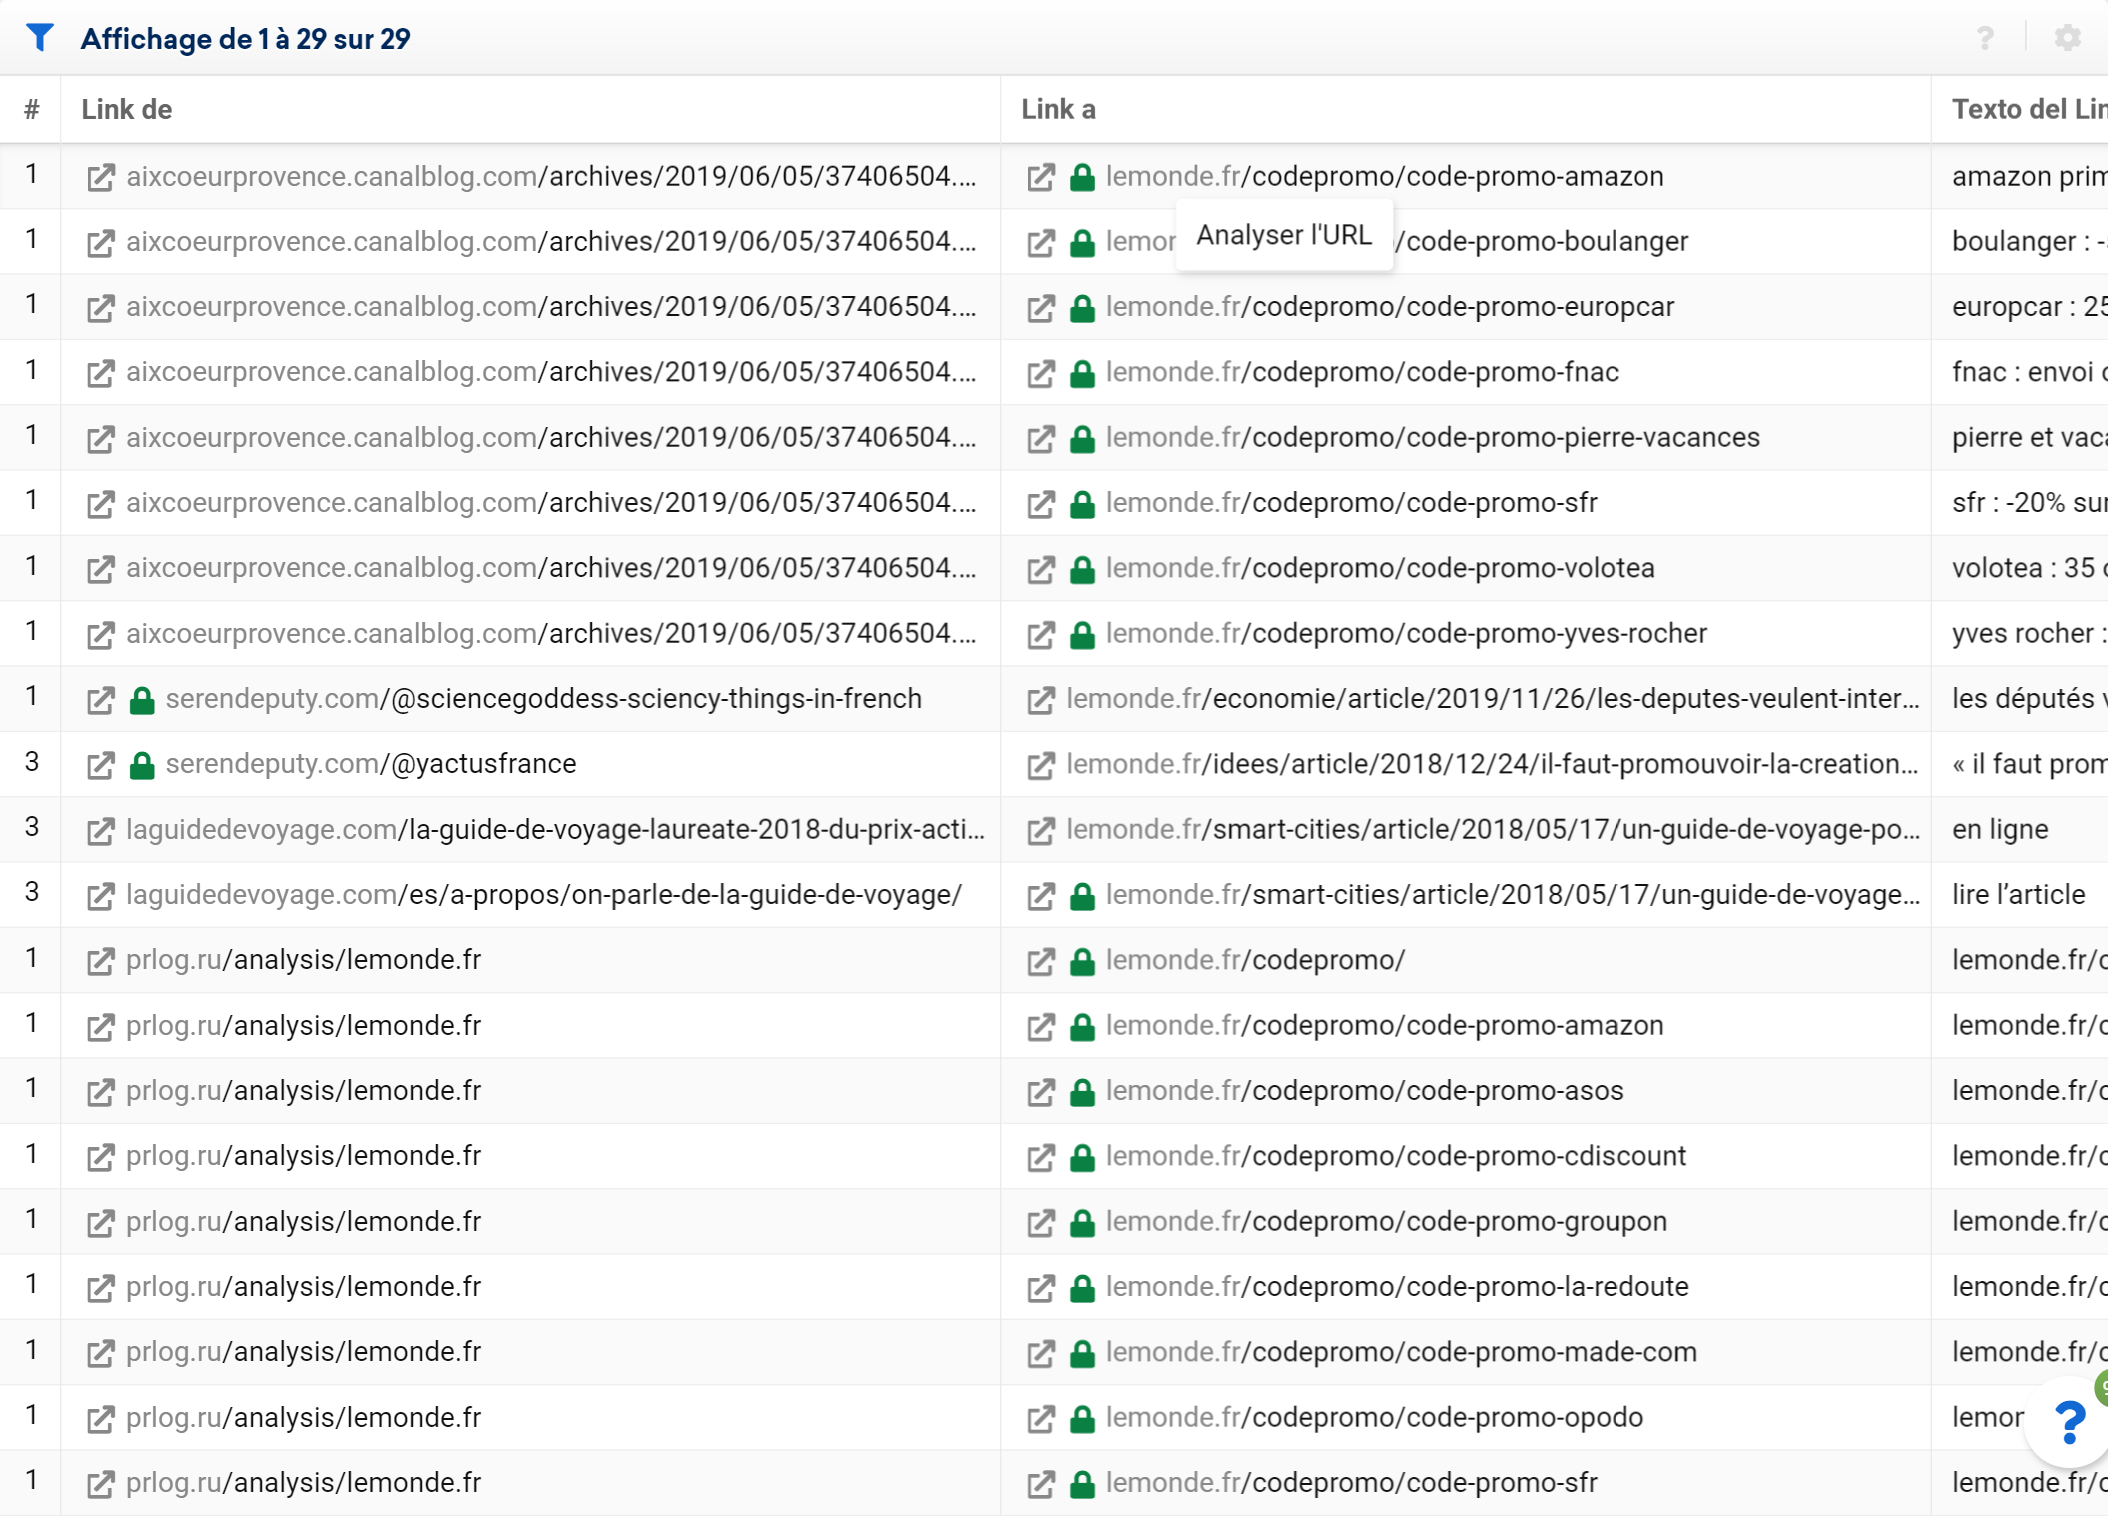This screenshot has width=2108, height=1516.
Task: Open external icon for lemonde.fr/codepromo/ target
Action: [1040, 961]
